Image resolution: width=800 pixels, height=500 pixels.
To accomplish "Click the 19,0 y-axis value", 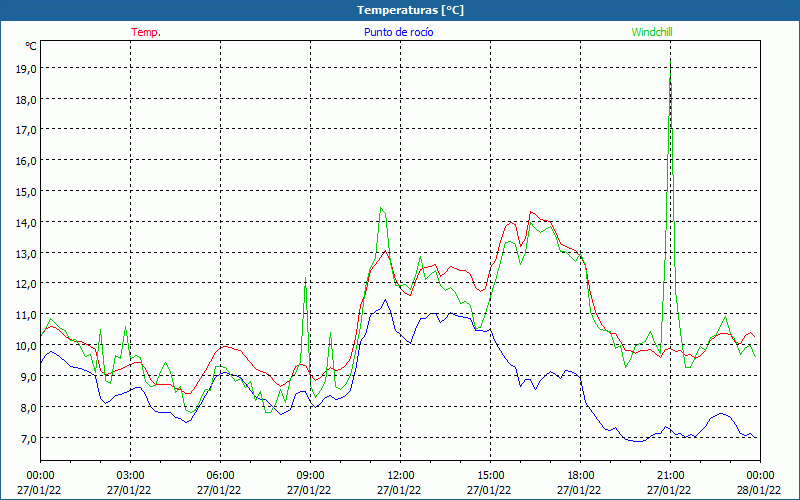I will [x=26, y=68].
